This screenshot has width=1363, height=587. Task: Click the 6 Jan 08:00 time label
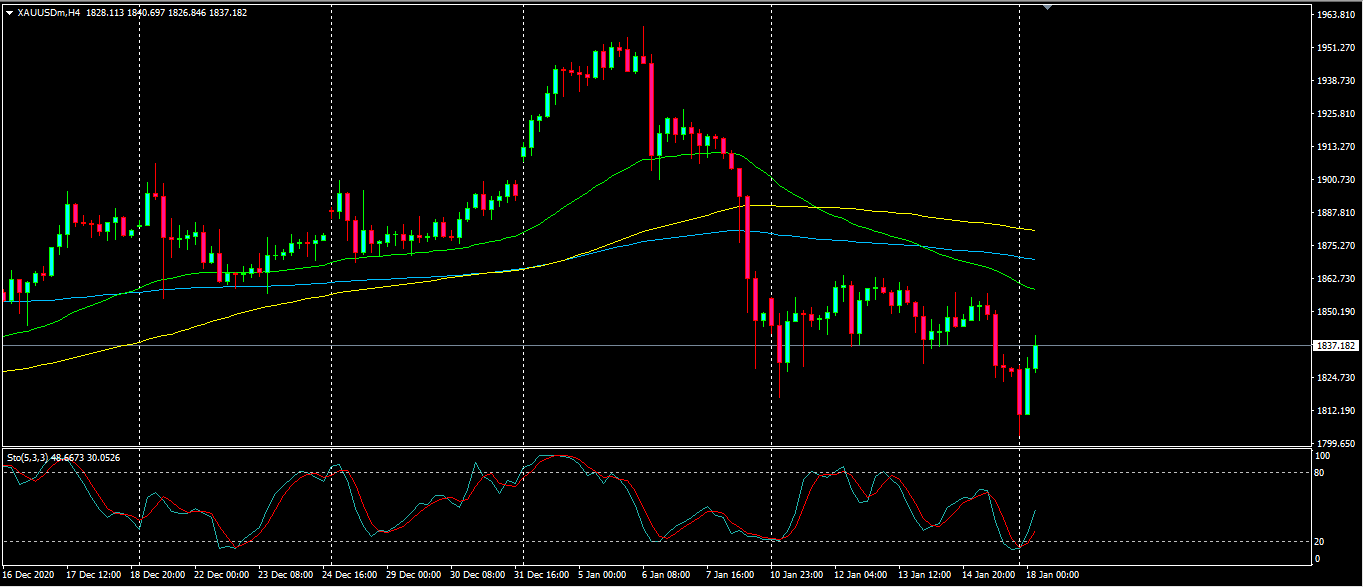click(x=666, y=575)
